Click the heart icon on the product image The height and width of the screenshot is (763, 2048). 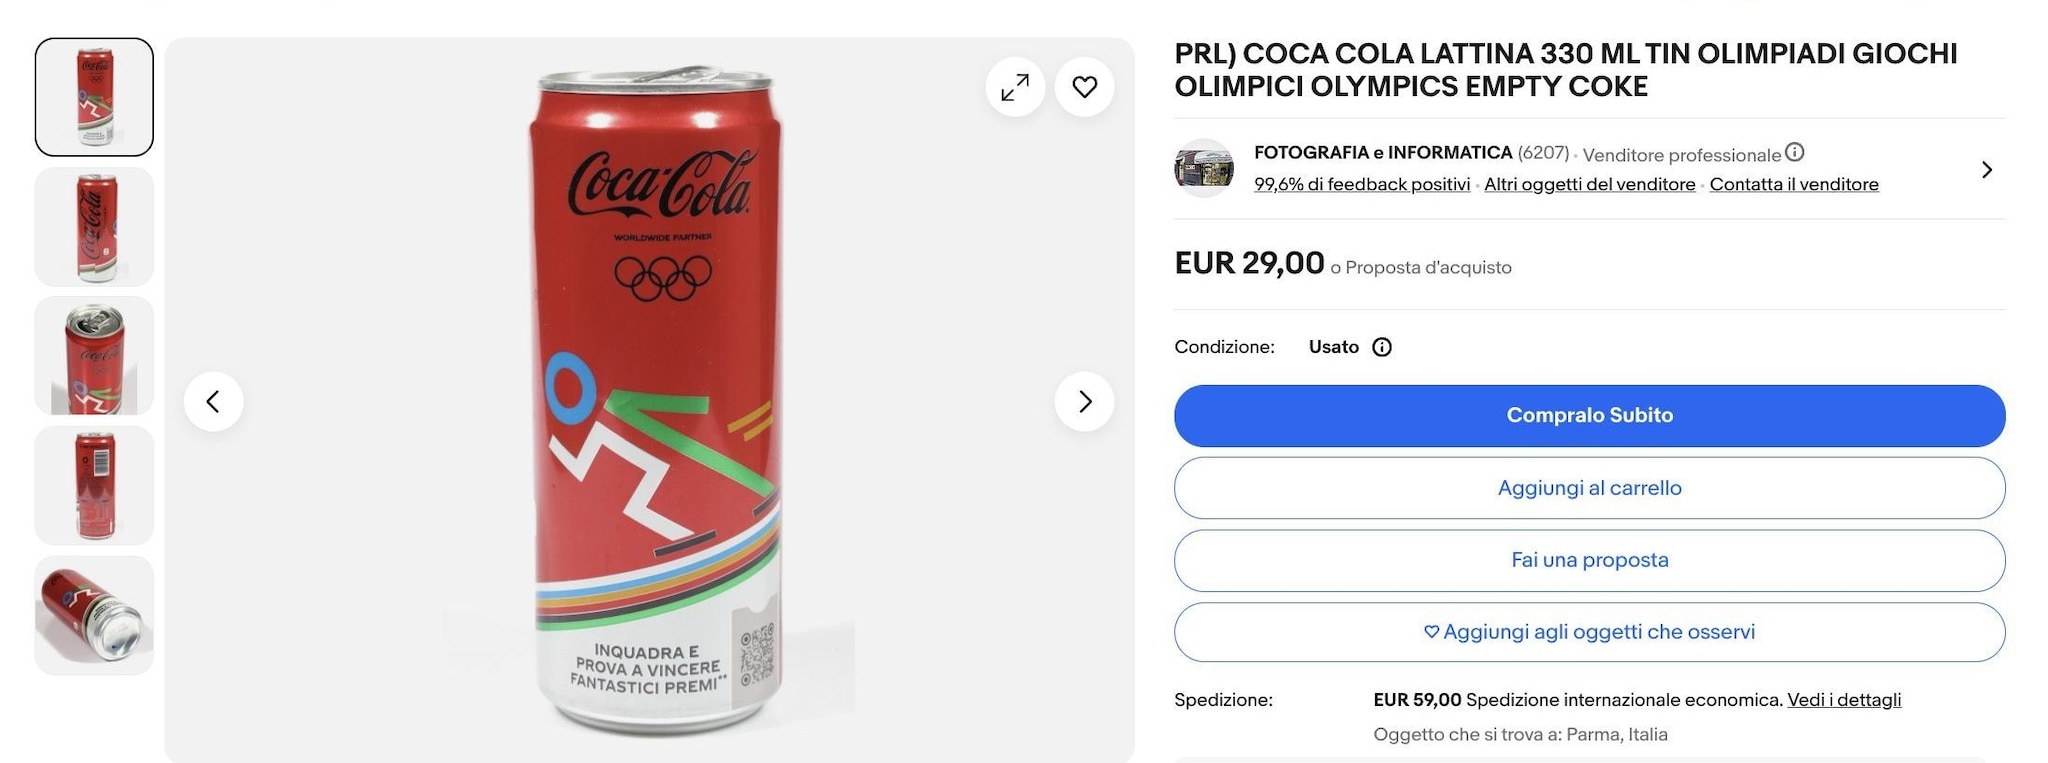(x=1084, y=87)
